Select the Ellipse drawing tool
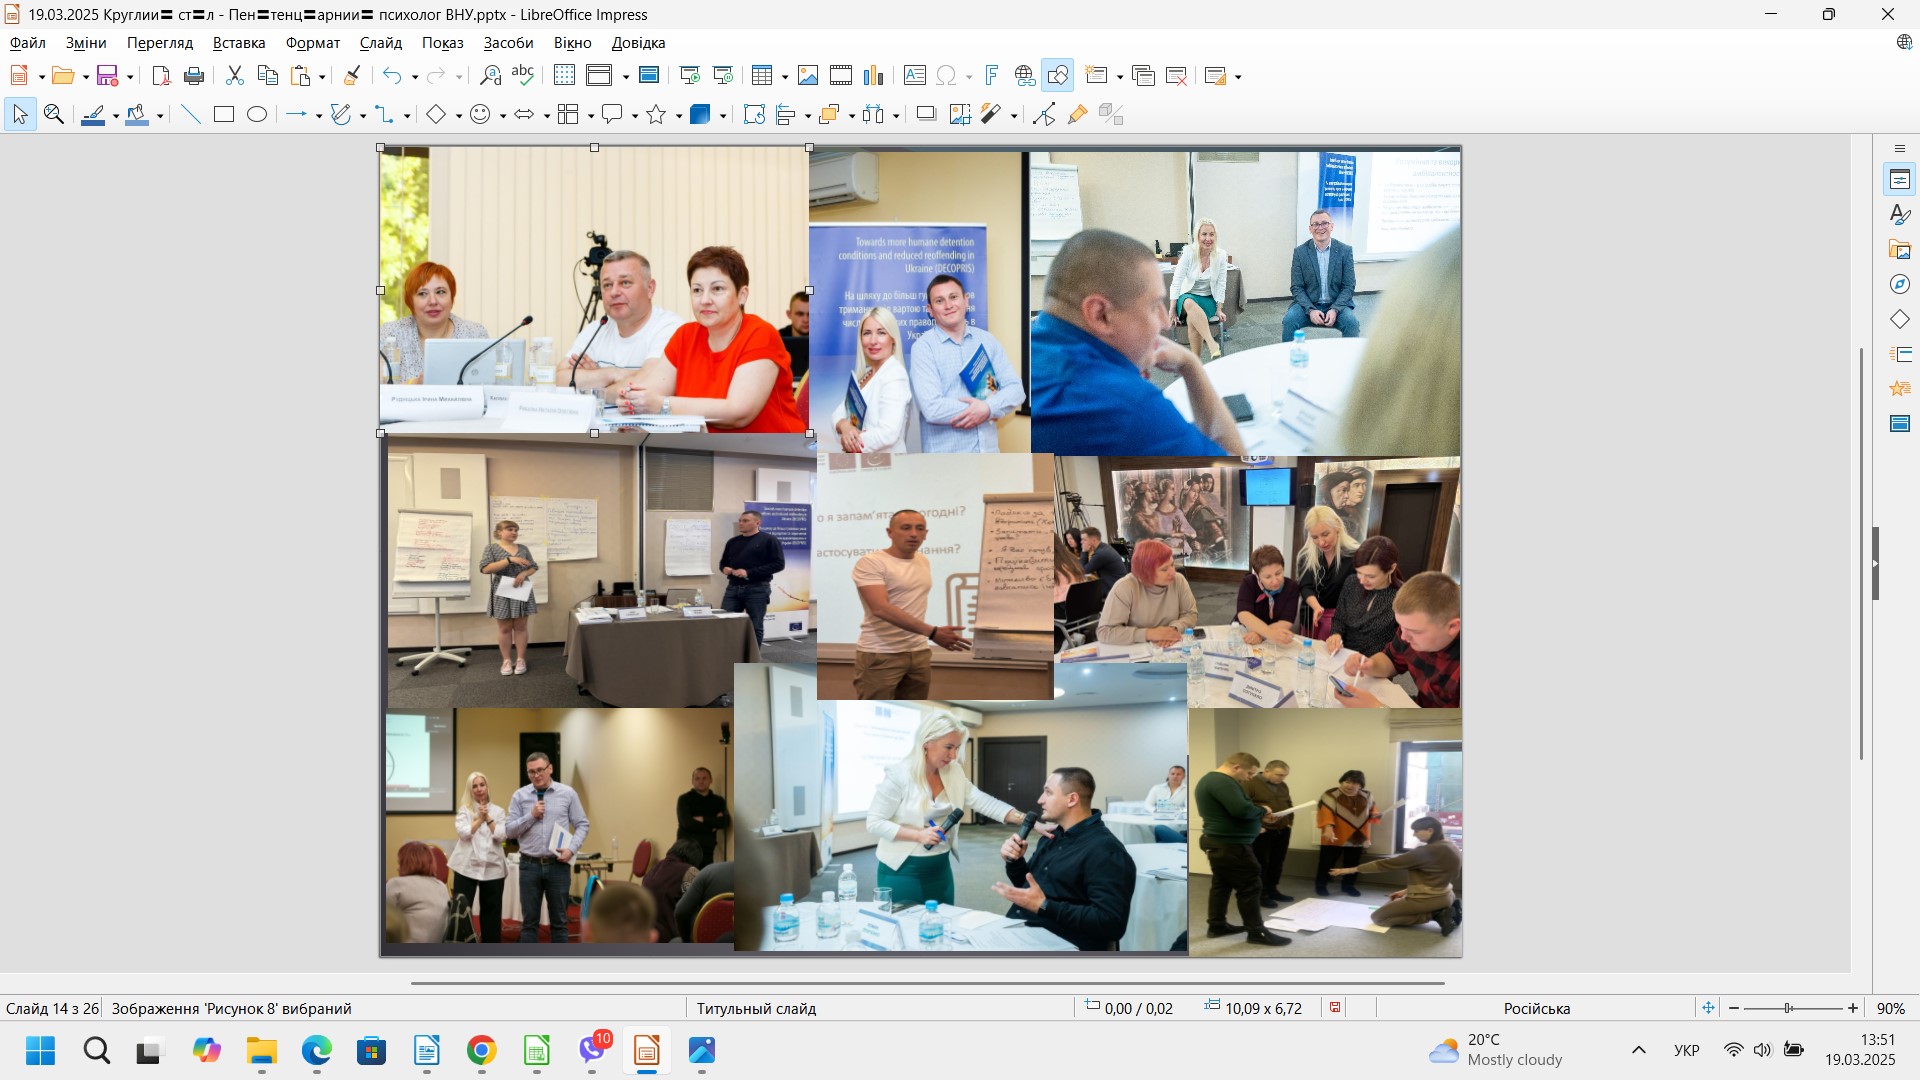The height and width of the screenshot is (1080, 1920). (x=257, y=115)
